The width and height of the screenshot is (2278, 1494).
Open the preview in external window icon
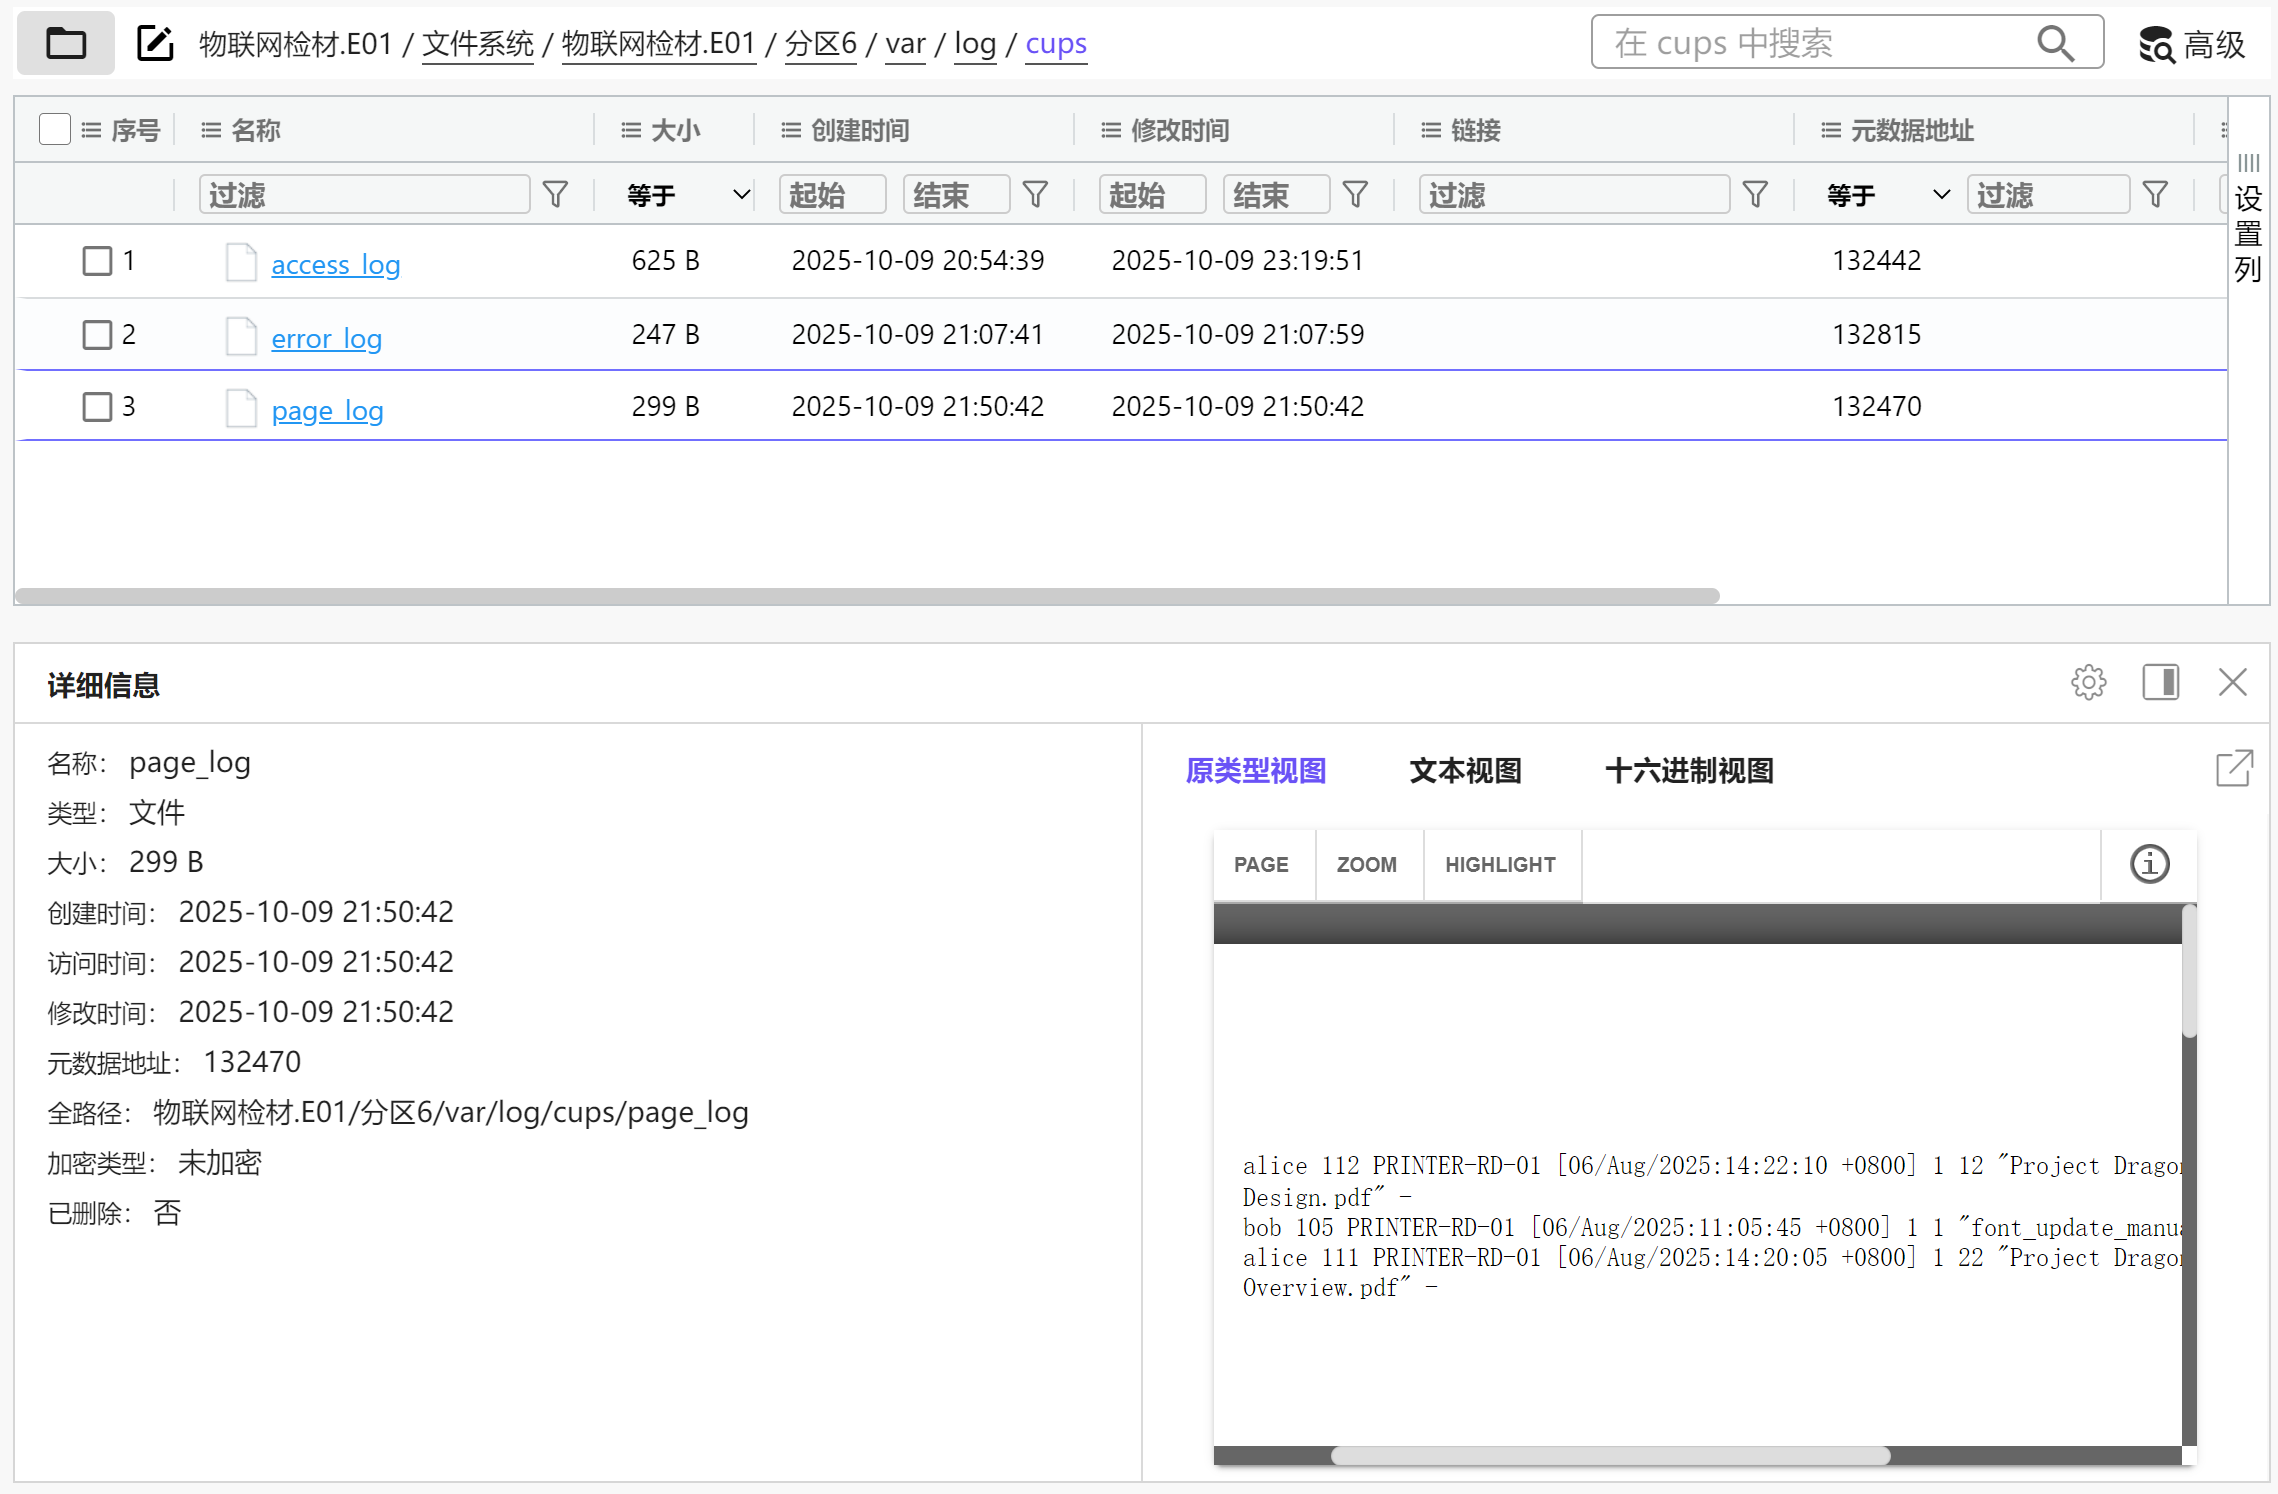pyautogui.click(x=2234, y=769)
